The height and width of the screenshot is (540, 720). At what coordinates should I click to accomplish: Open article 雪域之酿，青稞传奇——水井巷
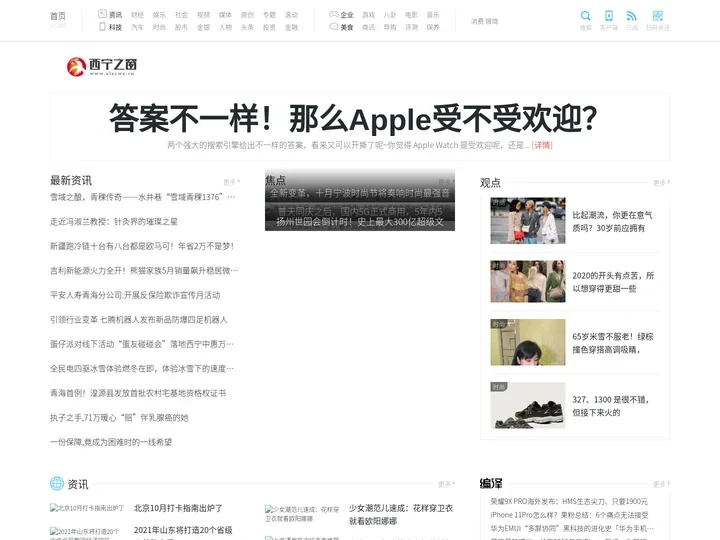(x=142, y=197)
